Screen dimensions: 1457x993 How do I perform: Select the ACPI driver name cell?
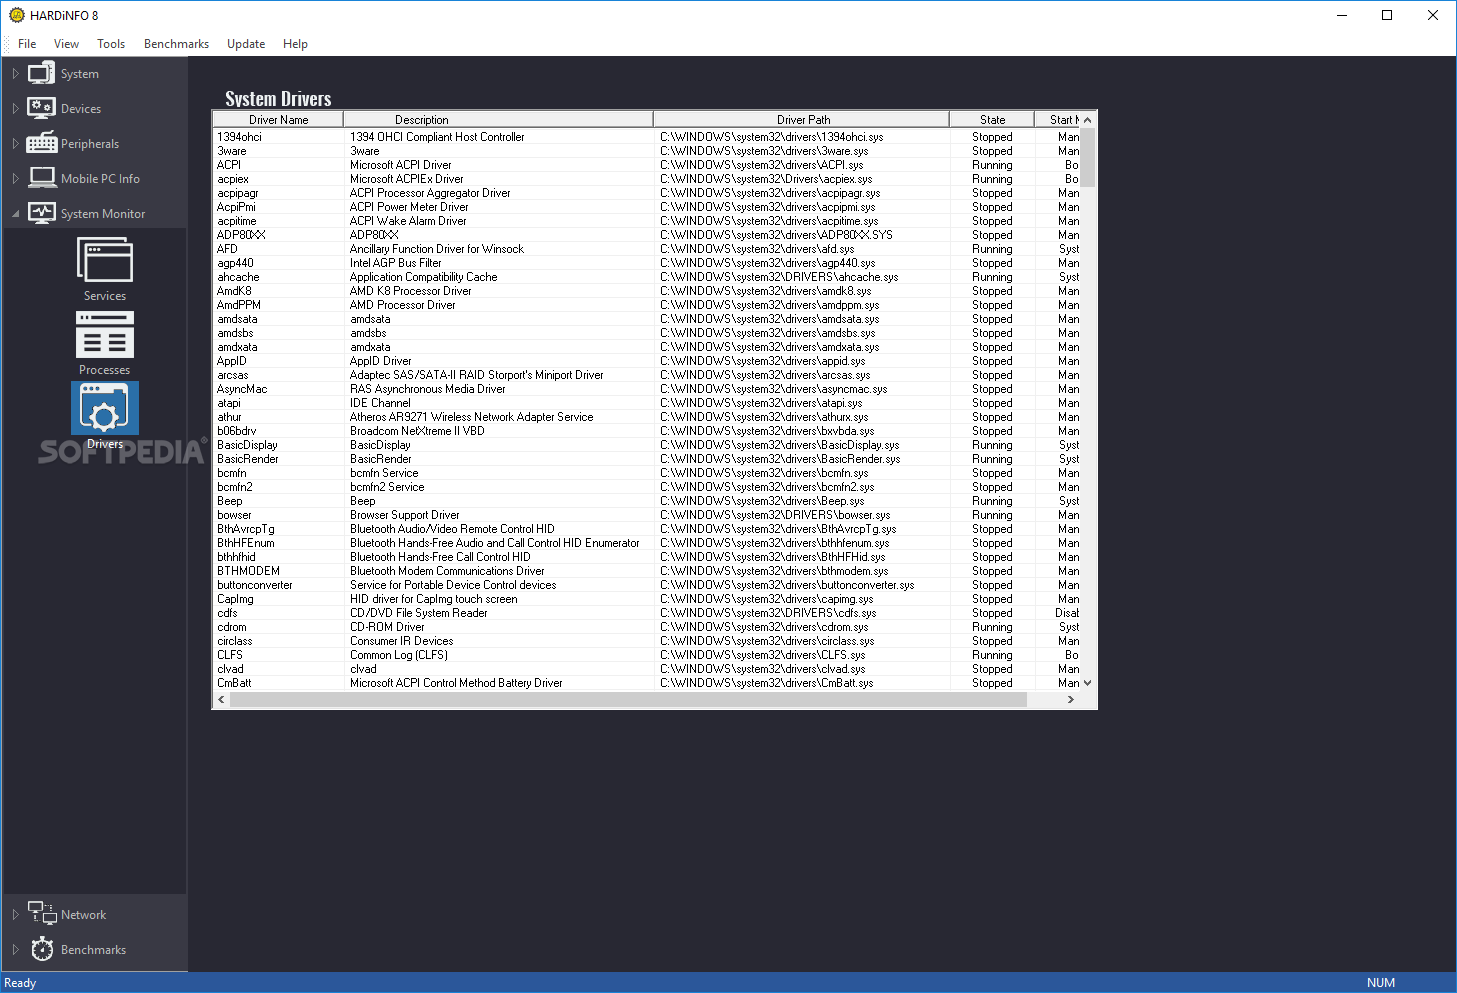click(229, 165)
